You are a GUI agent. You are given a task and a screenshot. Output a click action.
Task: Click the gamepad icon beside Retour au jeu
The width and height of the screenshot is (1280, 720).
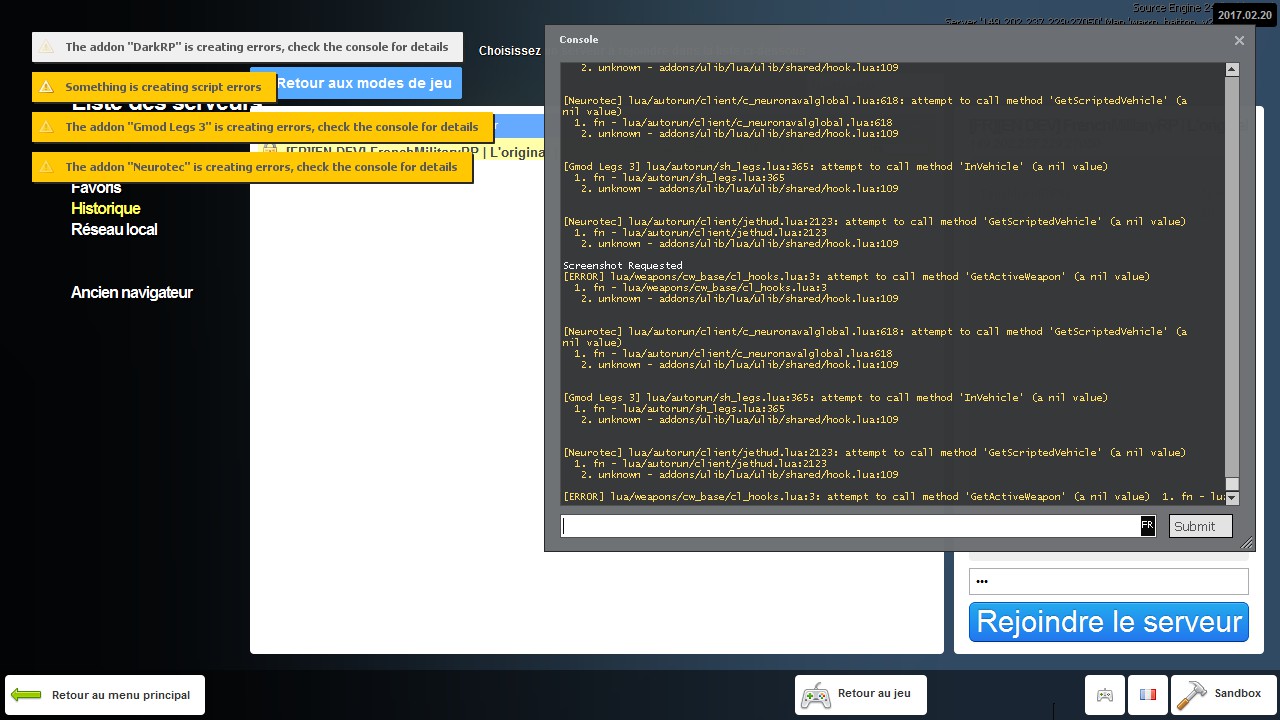816,694
